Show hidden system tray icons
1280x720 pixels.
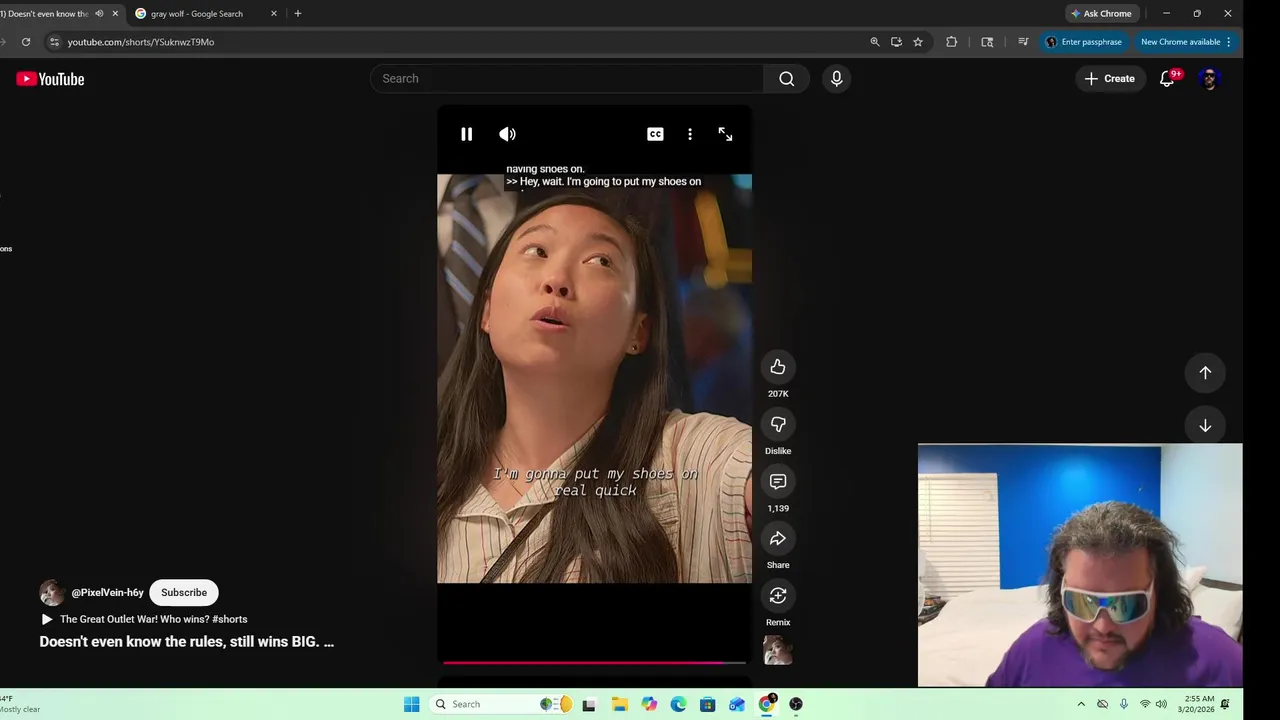coord(1081,704)
